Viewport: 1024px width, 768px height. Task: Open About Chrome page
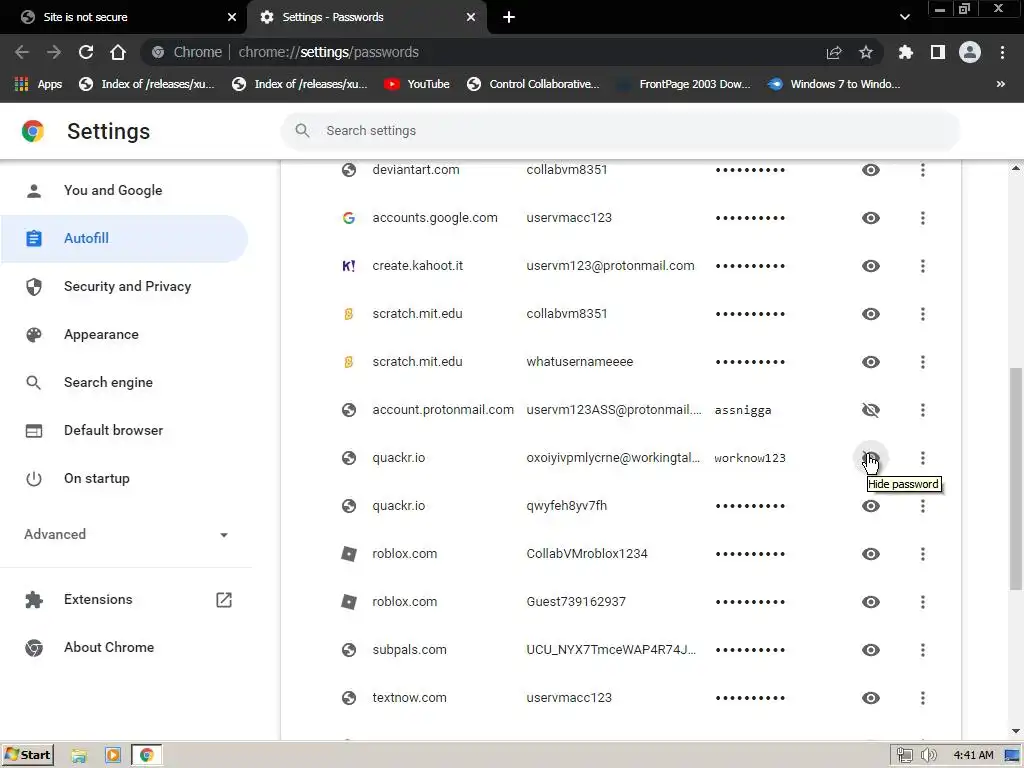click(x=124, y=648)
